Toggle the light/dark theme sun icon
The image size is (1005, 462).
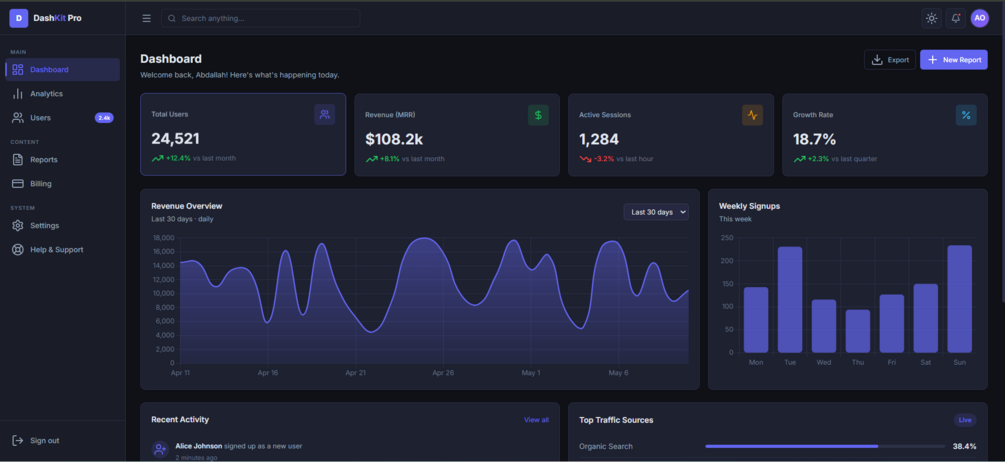[x=931, y=19]
